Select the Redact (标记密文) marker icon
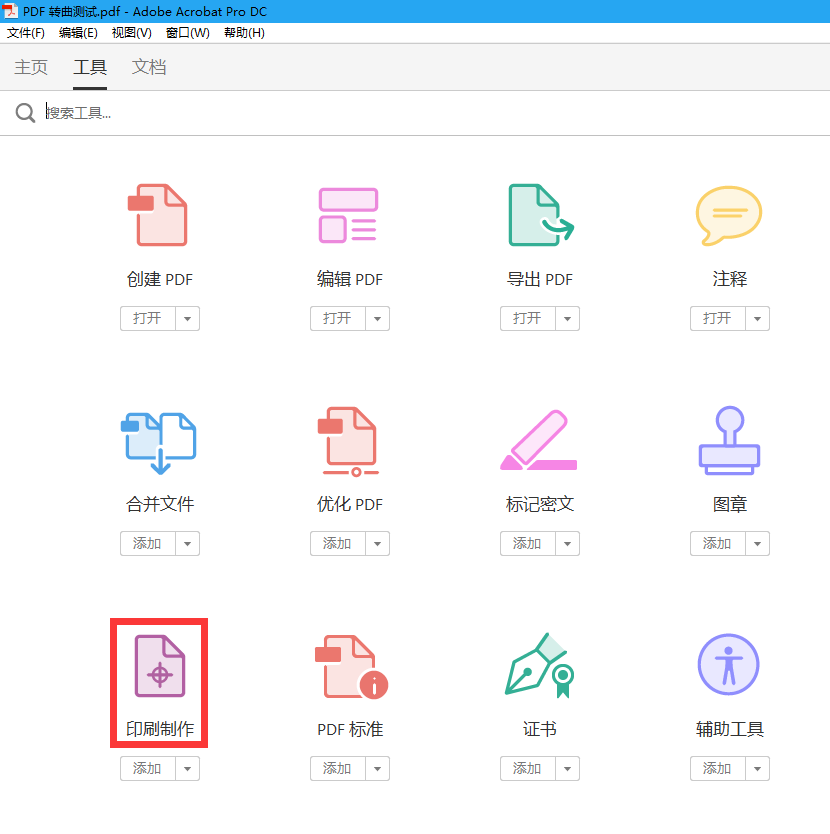This screenshot has width=830, height=834. coord(538,440)
